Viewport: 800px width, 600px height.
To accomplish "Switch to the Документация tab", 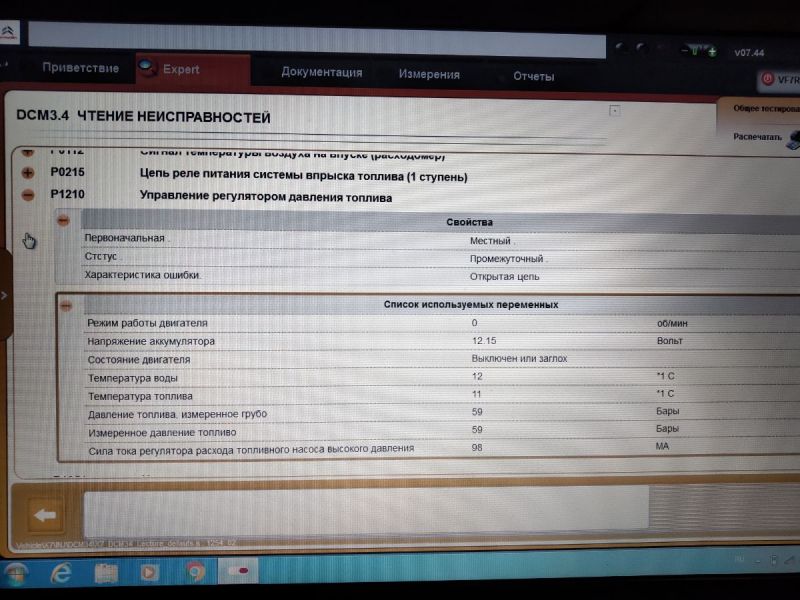I will pos(321,73).
